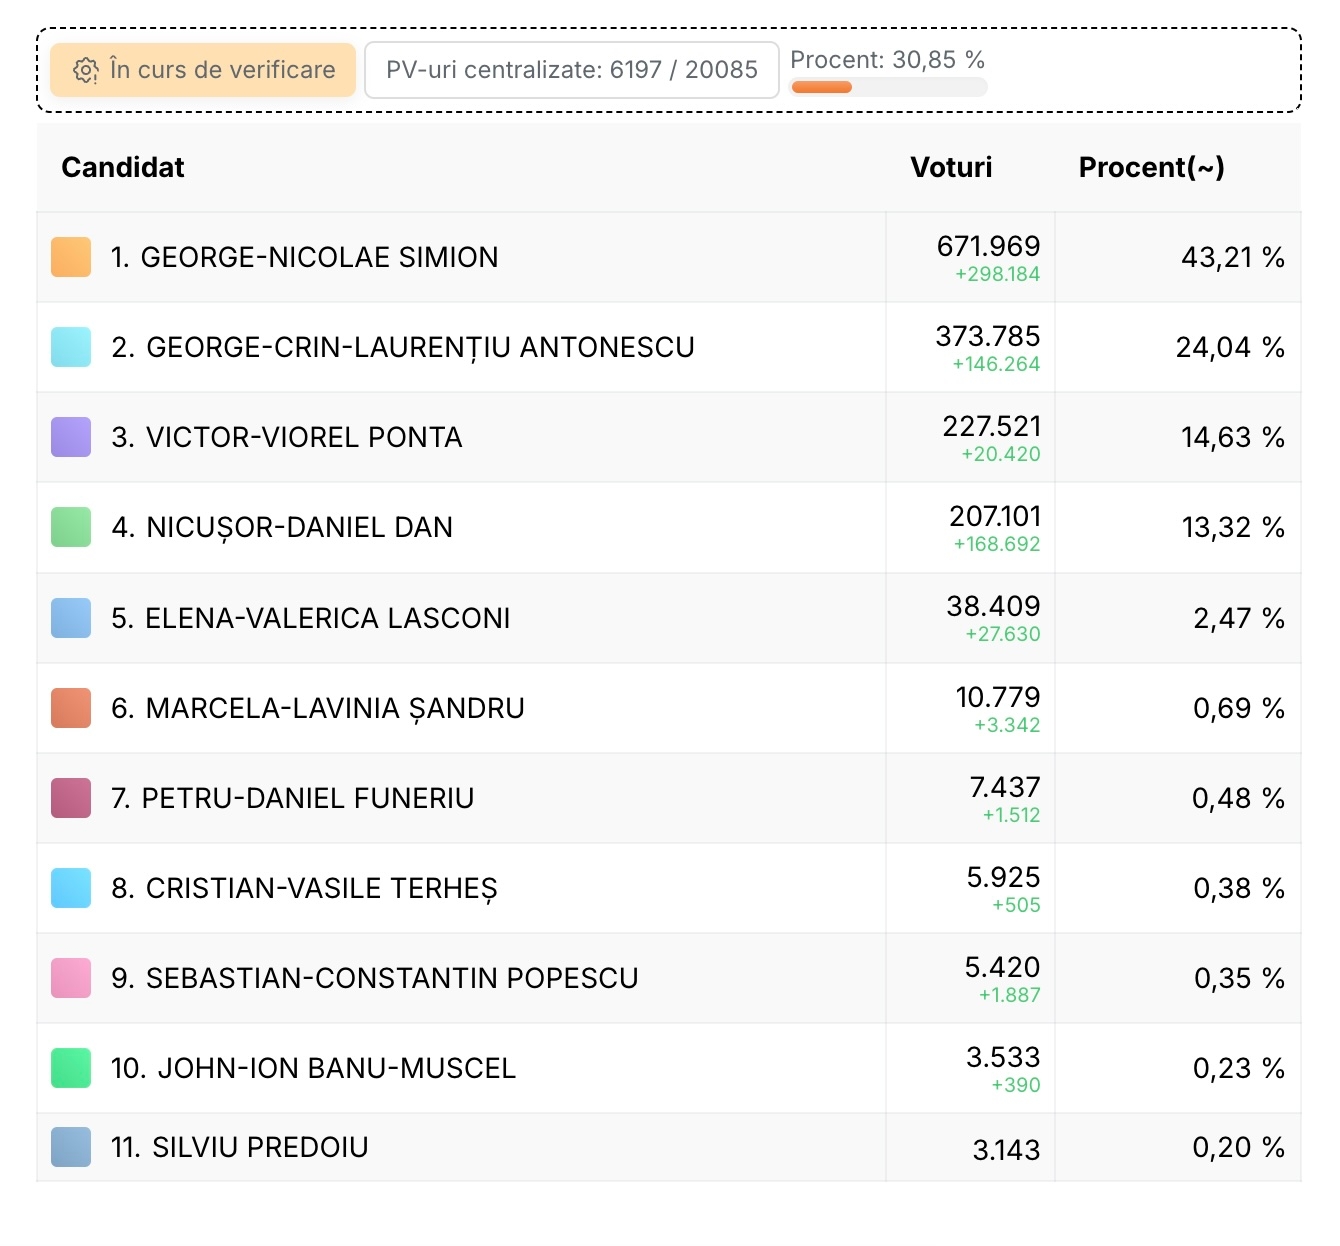Sort by the Procent(~) column header

coord(1151,167)
